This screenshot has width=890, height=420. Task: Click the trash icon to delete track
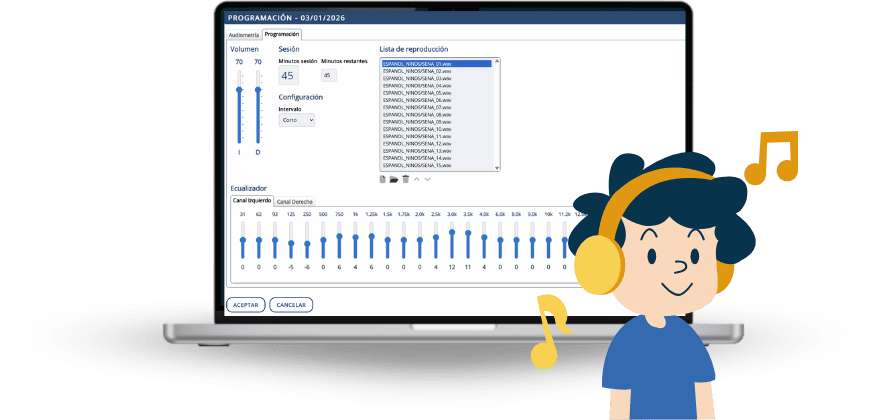(x=405, y=179)
